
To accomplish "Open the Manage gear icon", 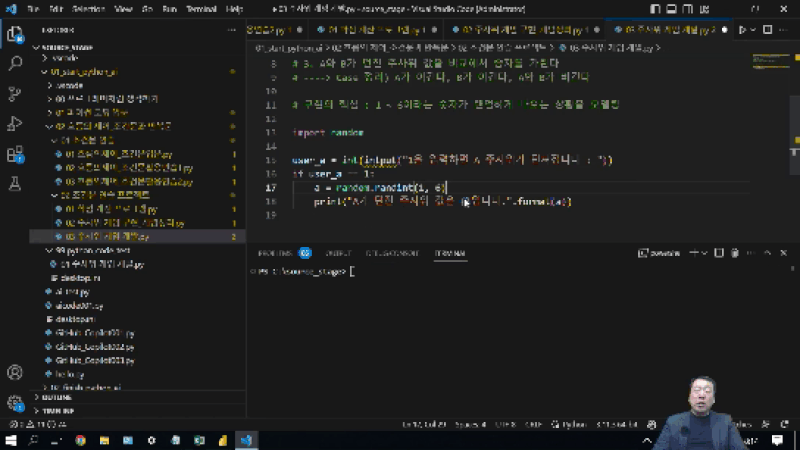I will (15, 403).
